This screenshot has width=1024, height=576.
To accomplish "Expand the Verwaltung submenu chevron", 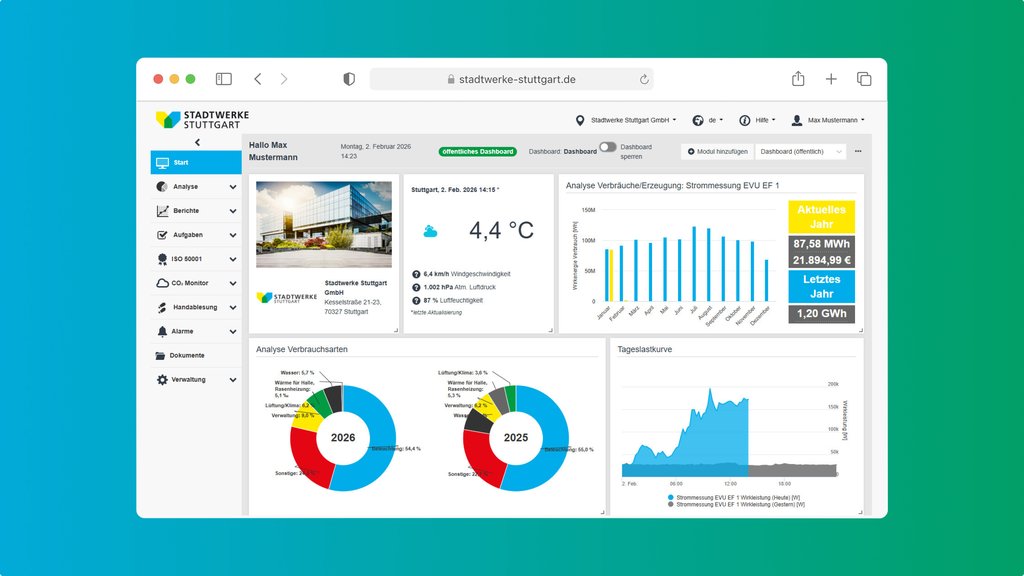I will pyautogui.click(x=232, y=380).
